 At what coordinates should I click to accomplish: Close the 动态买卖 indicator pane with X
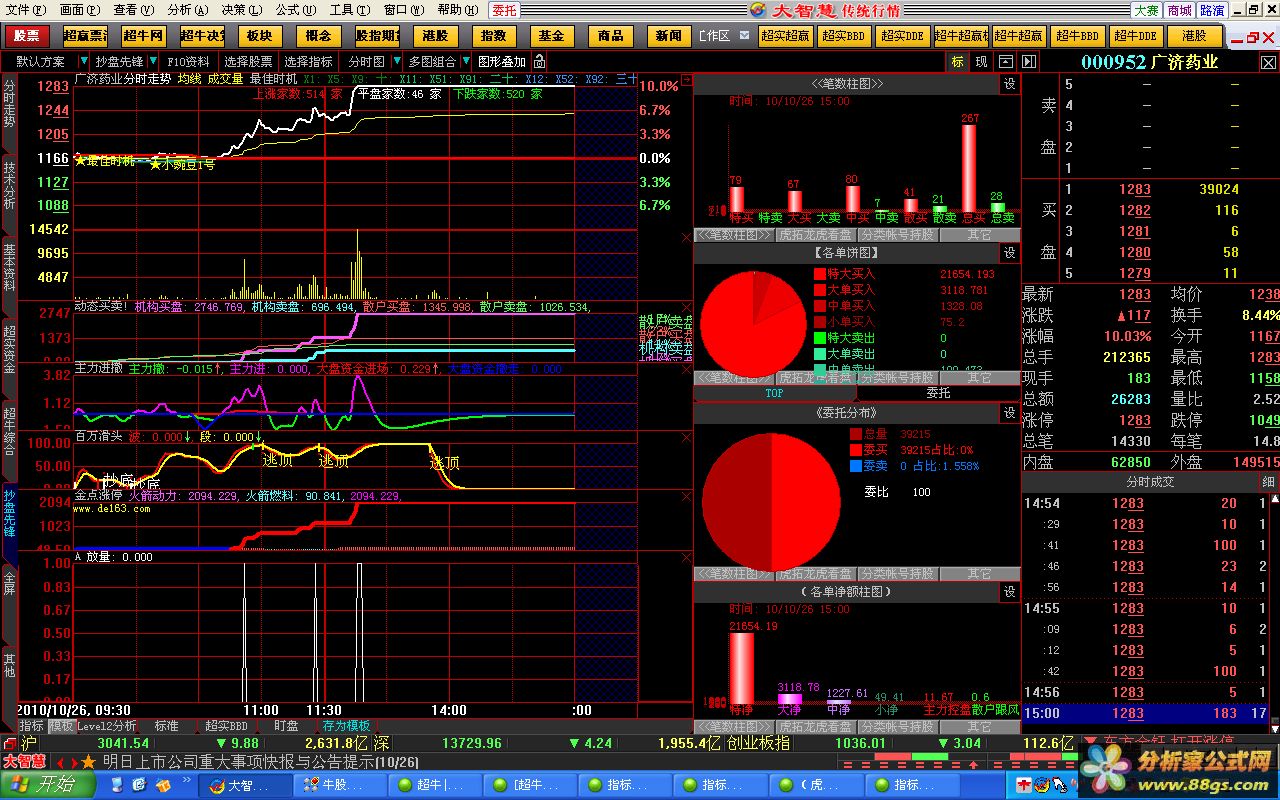point(686,308)
